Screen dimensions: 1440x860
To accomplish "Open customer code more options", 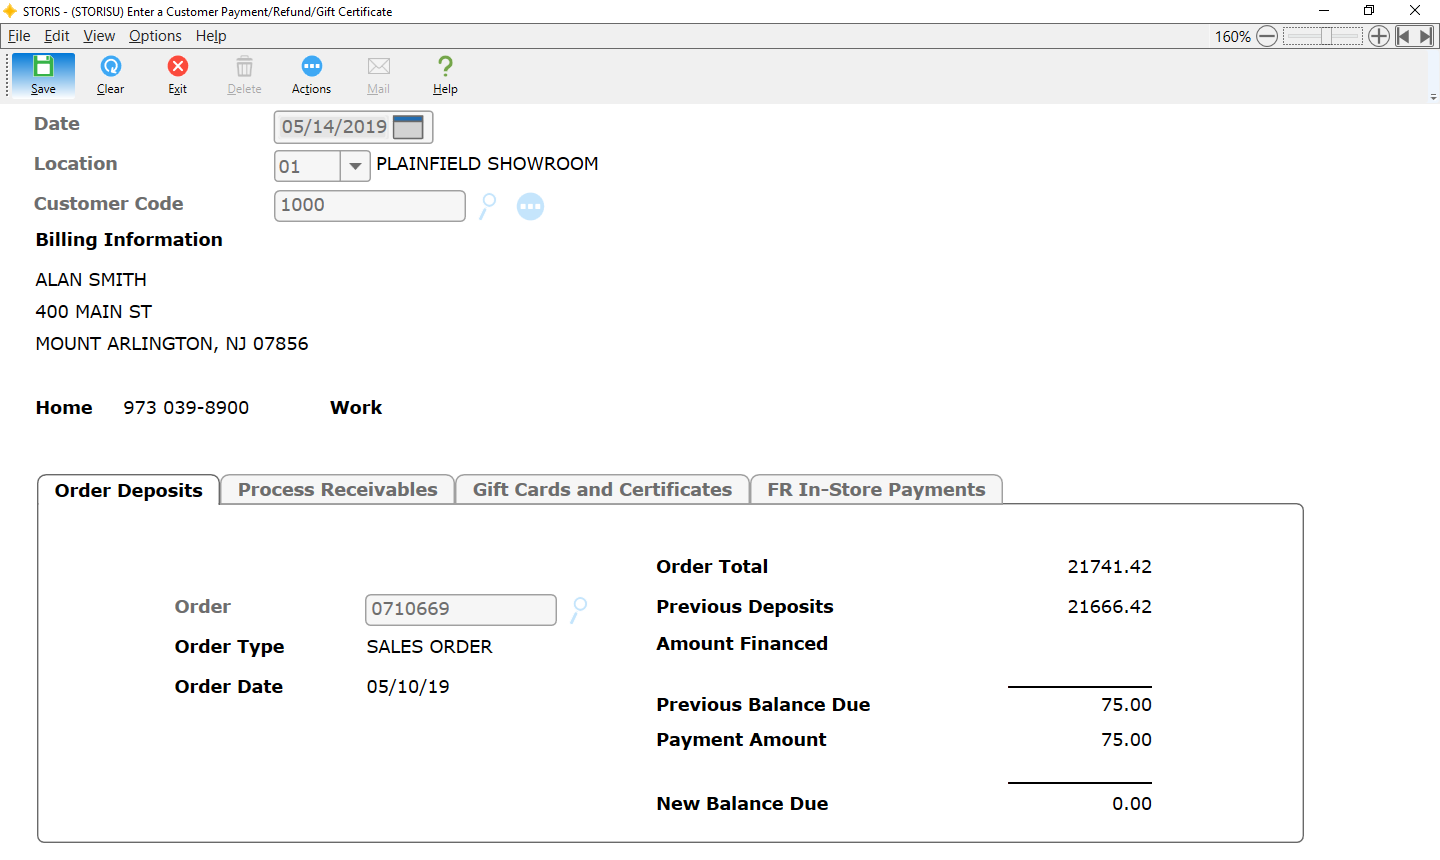I will (530, 206).
